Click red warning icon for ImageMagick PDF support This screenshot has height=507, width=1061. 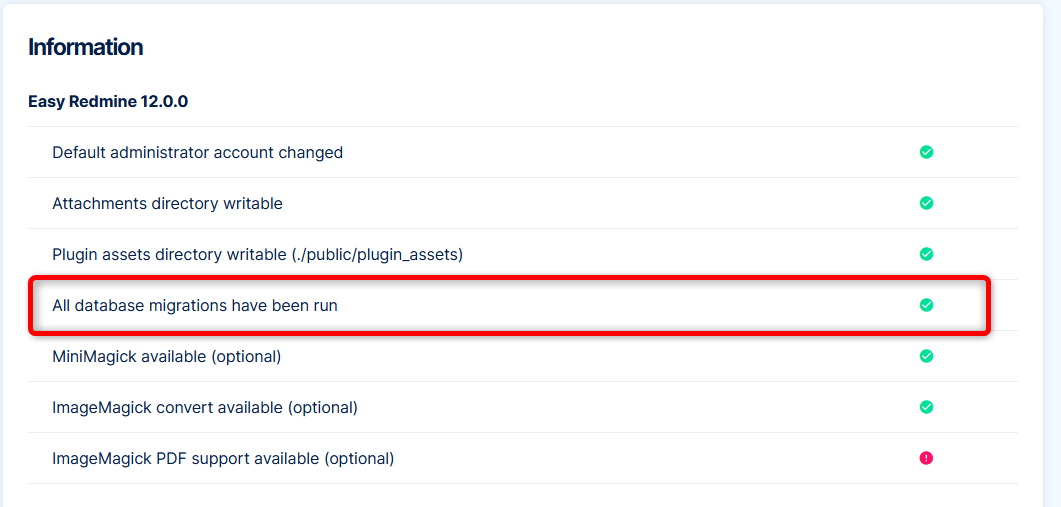tap(926, 458)
